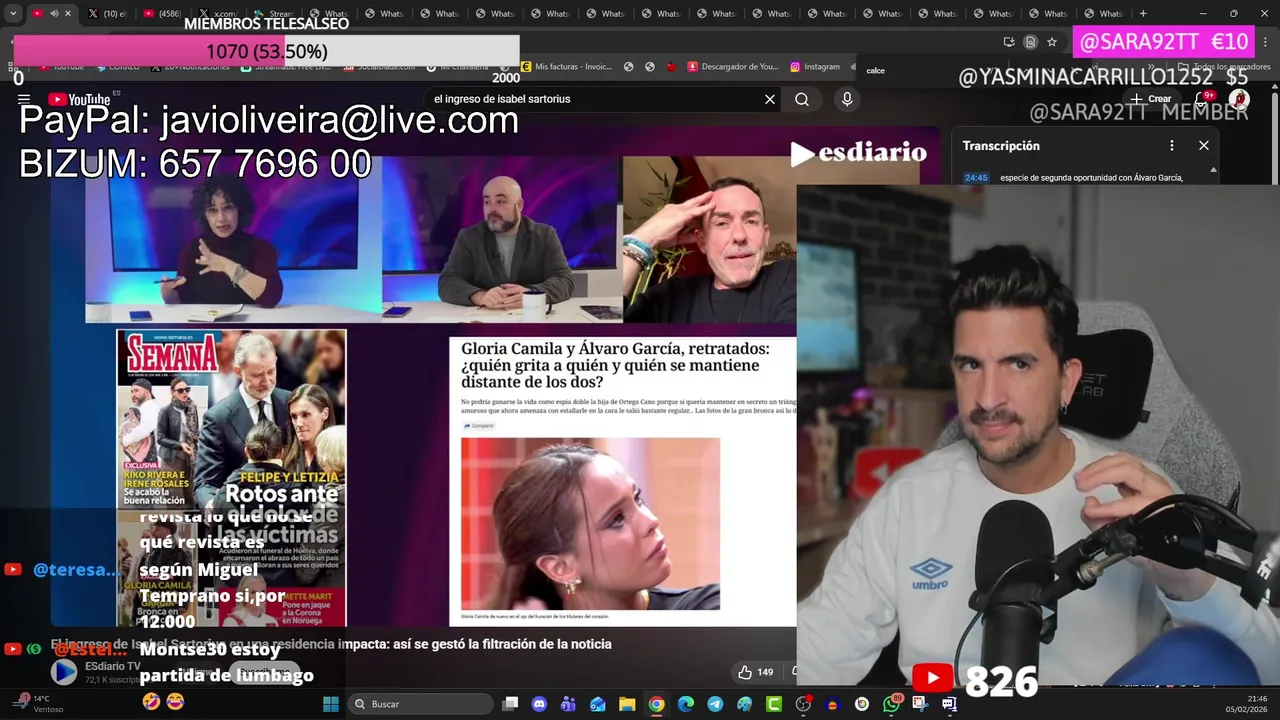The image size is (1280, 720).
Task: Open a new browser tab
Action: [x=1143, y=13]
